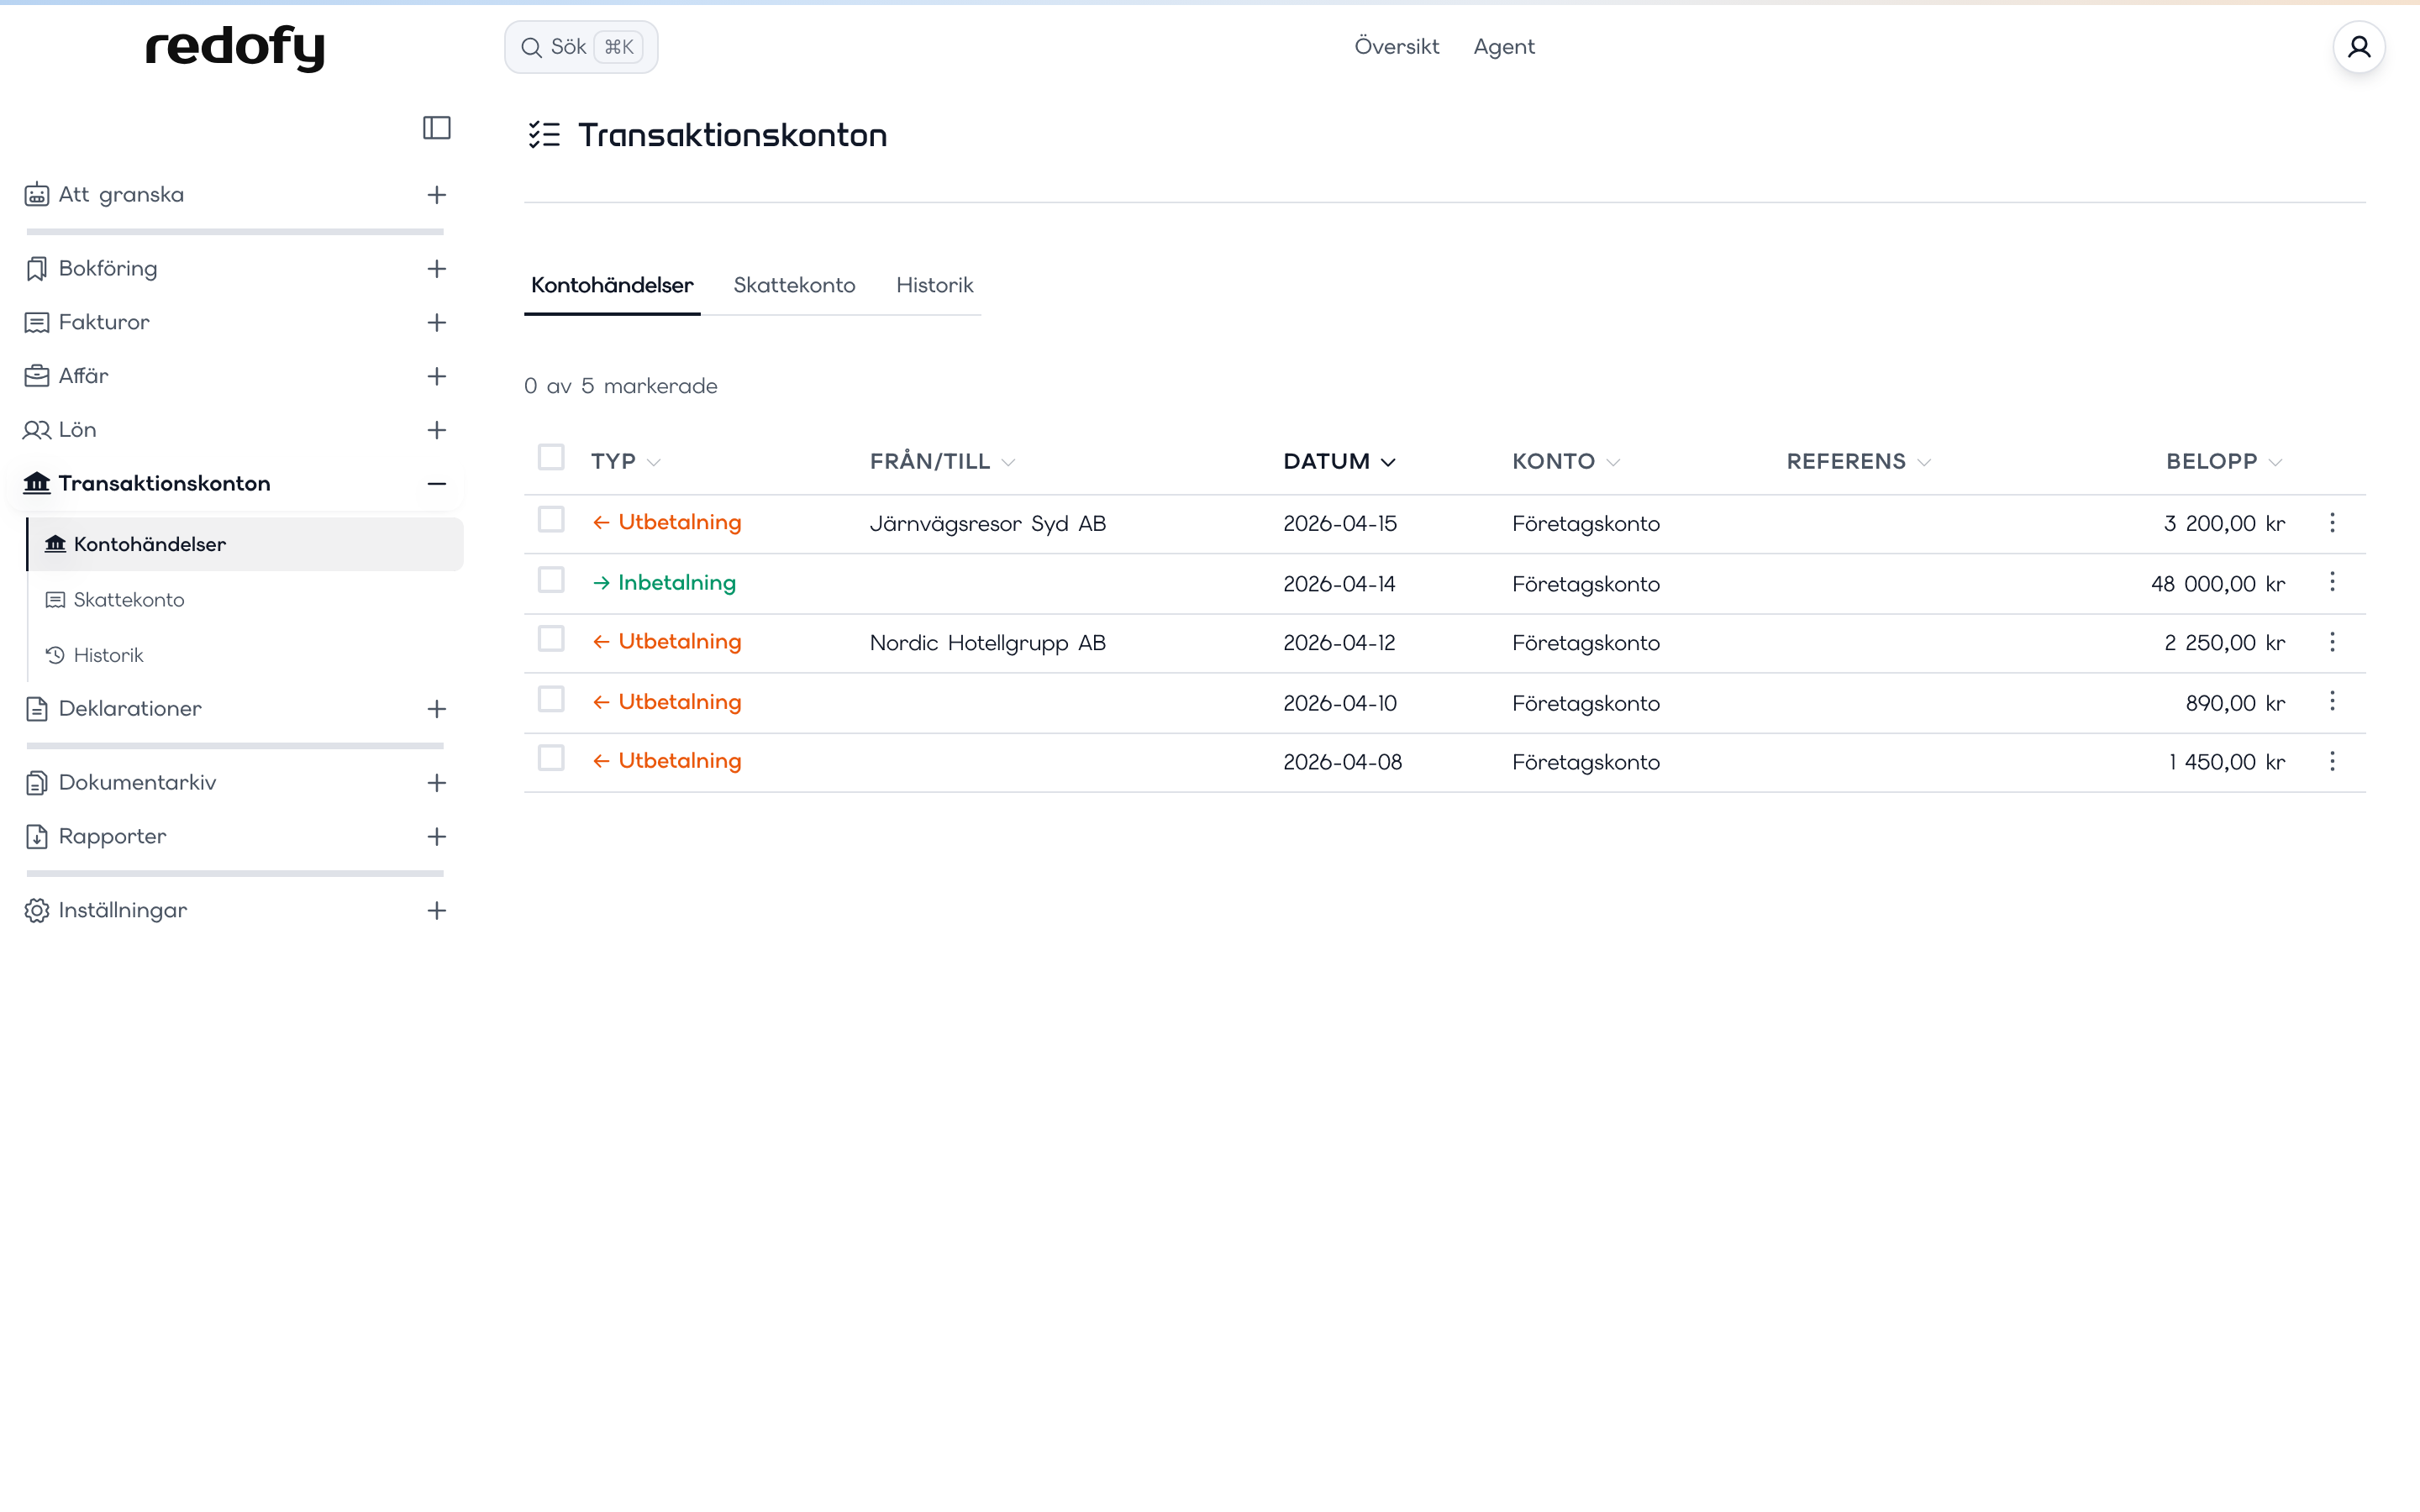Open the user profile icon

[x=2359, y=47]
